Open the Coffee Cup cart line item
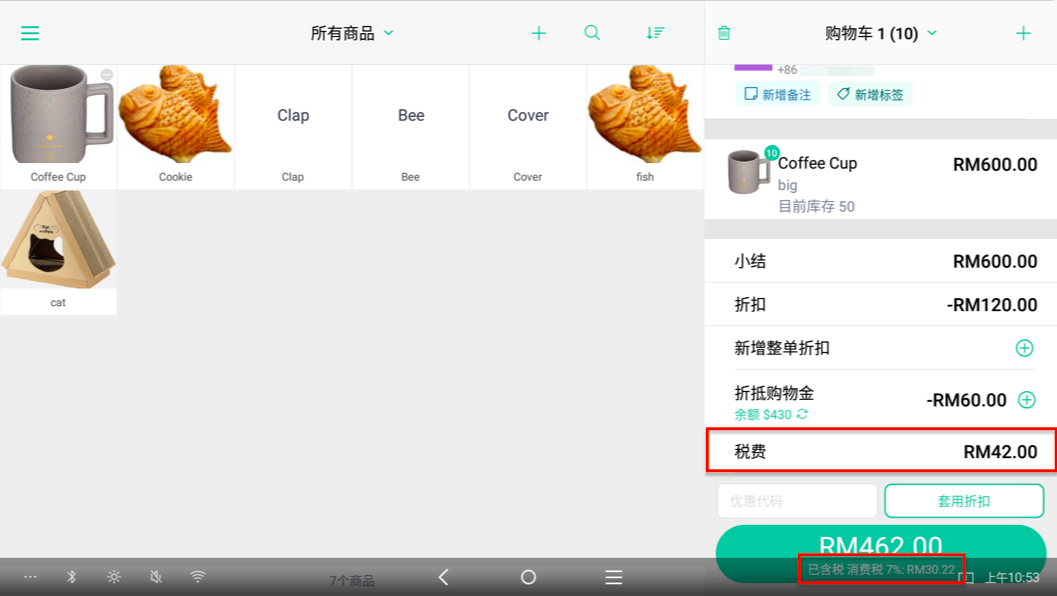 click(880, 179)
